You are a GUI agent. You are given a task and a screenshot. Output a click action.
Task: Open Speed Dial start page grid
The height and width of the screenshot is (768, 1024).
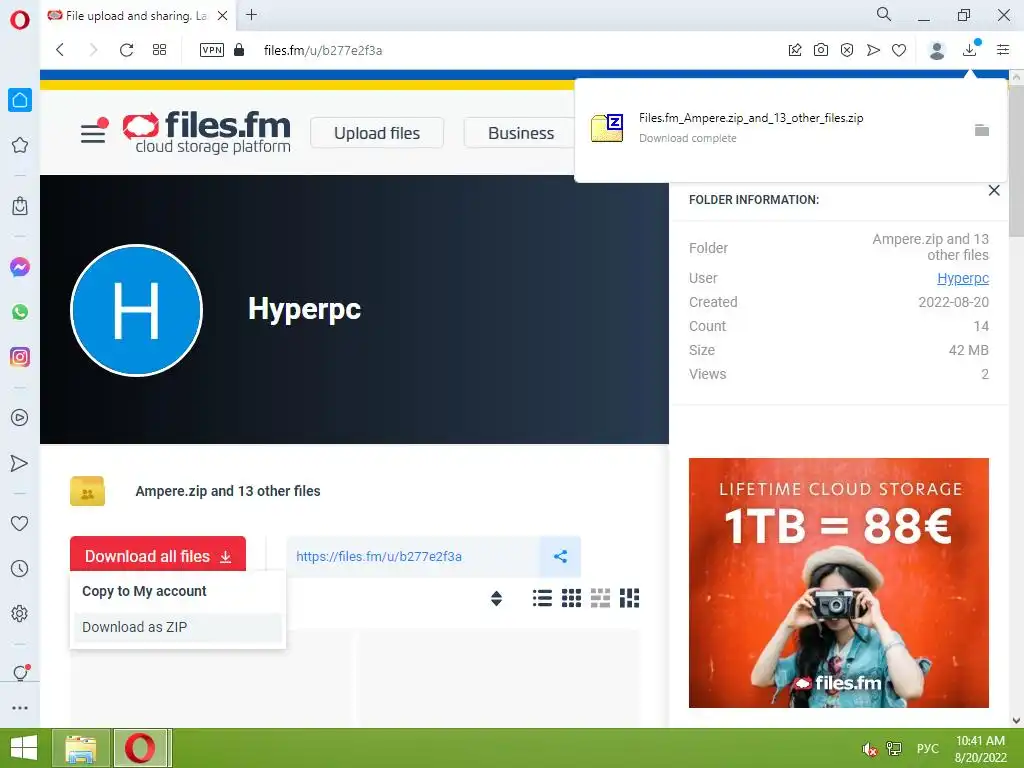(x=159, y=50)
